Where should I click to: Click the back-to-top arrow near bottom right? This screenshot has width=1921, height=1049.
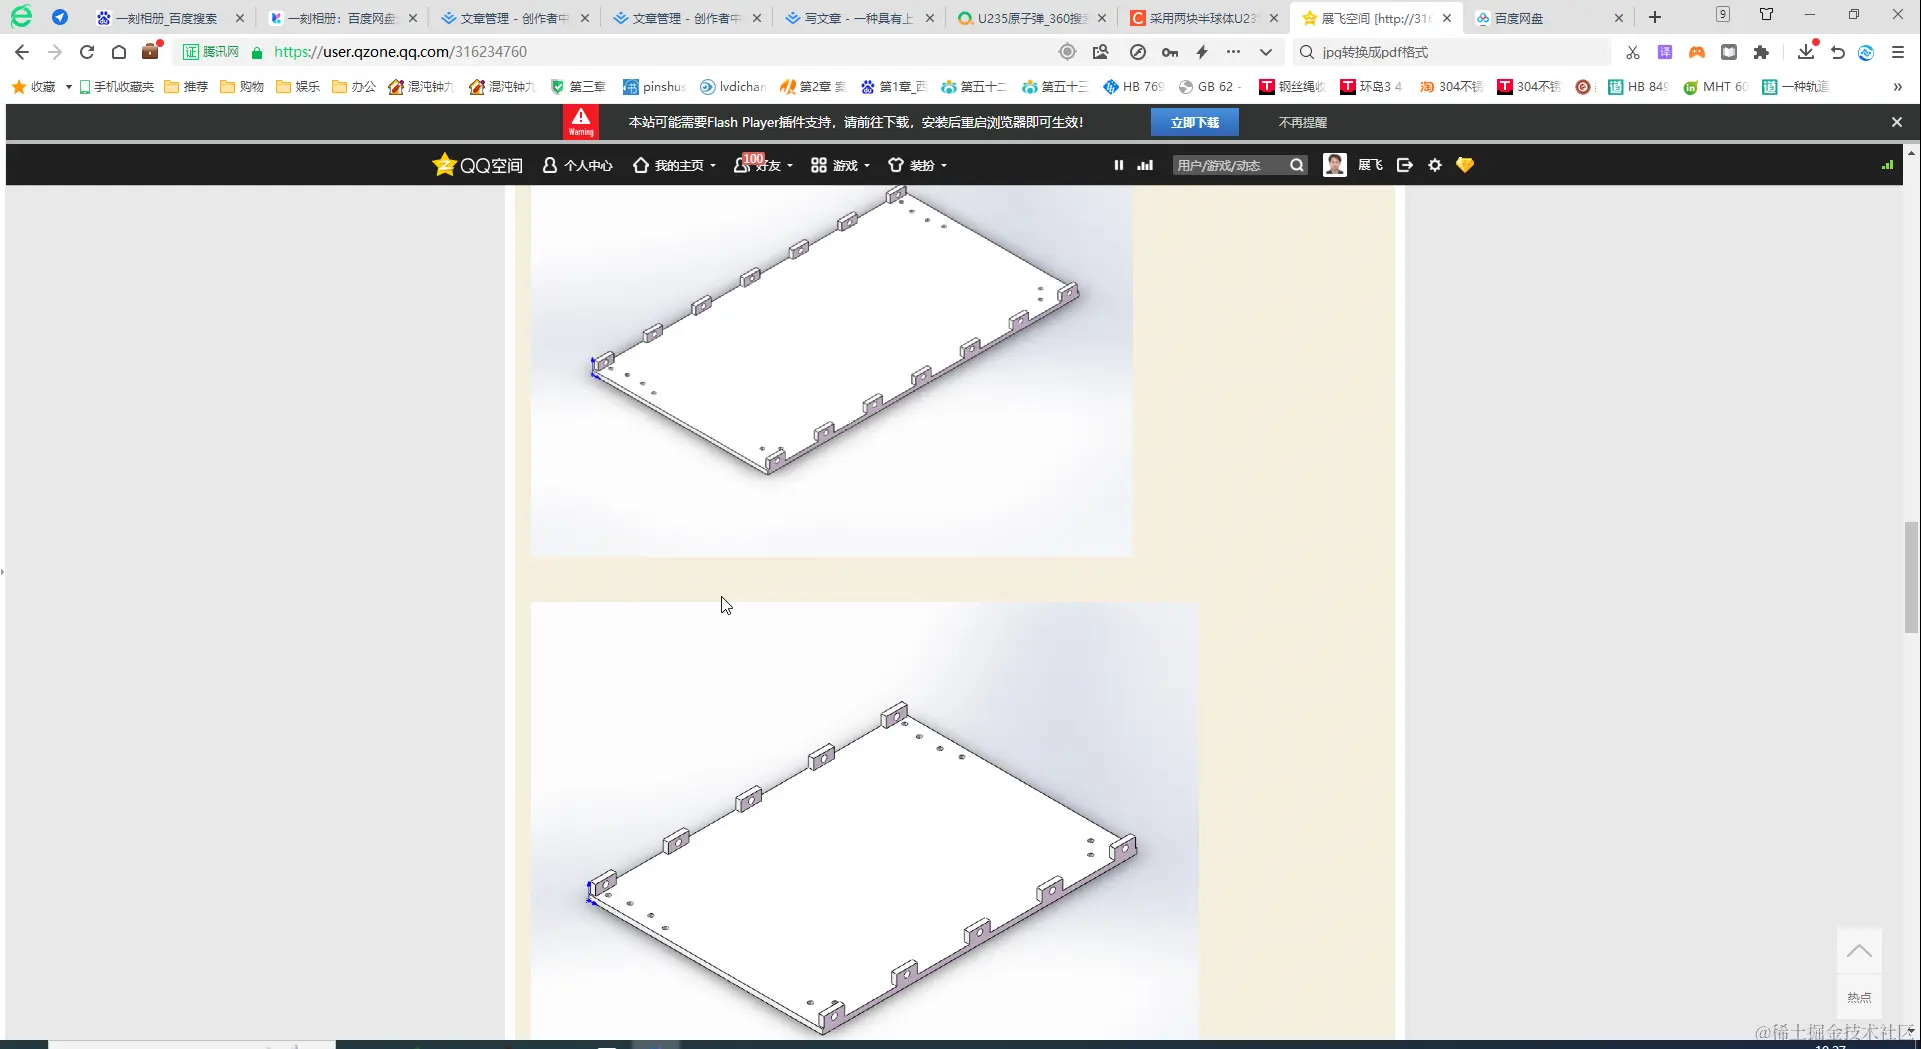coord(1858,950)
